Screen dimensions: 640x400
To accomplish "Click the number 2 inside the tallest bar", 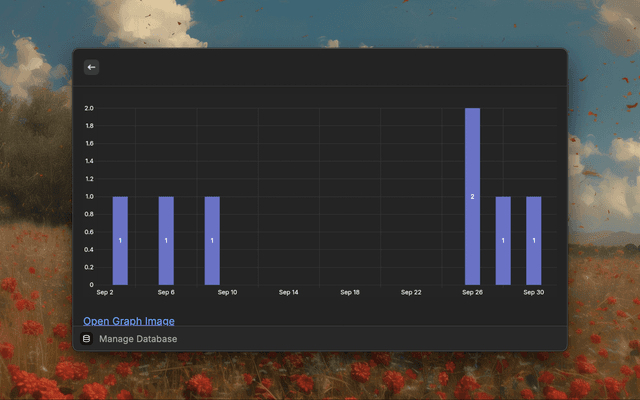I will (x=472, y=197).
